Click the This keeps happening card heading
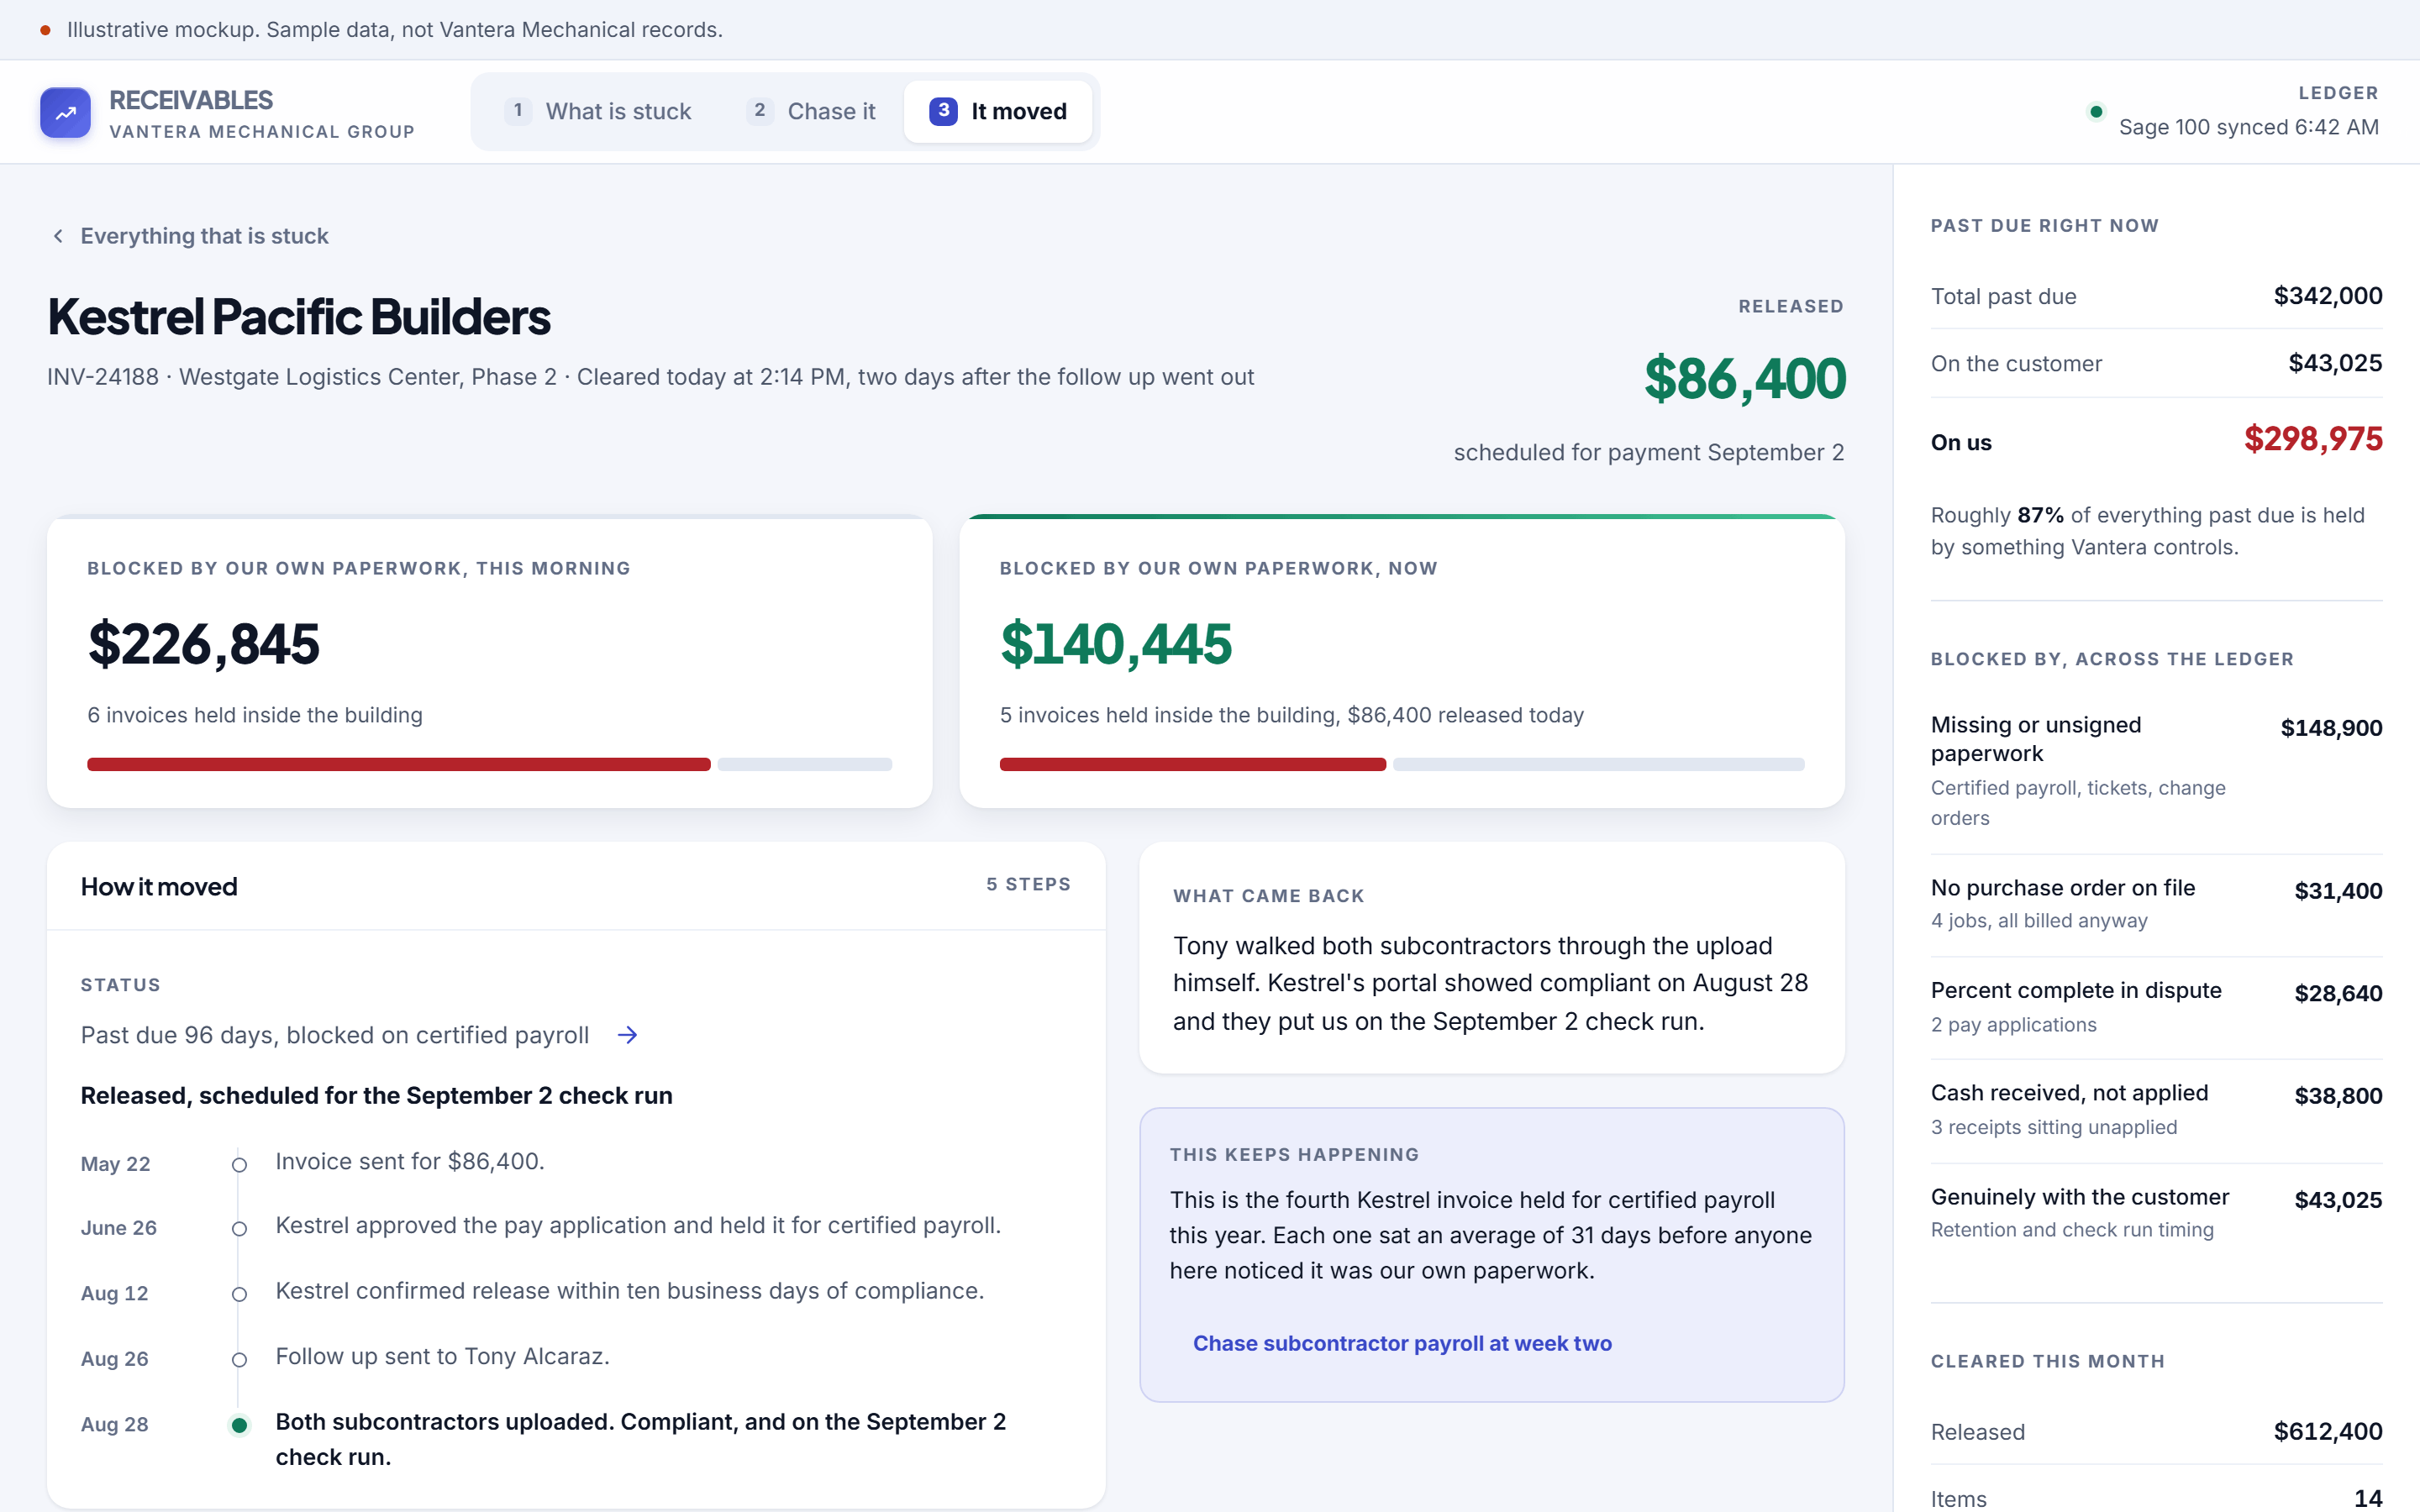Viewport: 2420px width, 1512px height. 1294,1154
